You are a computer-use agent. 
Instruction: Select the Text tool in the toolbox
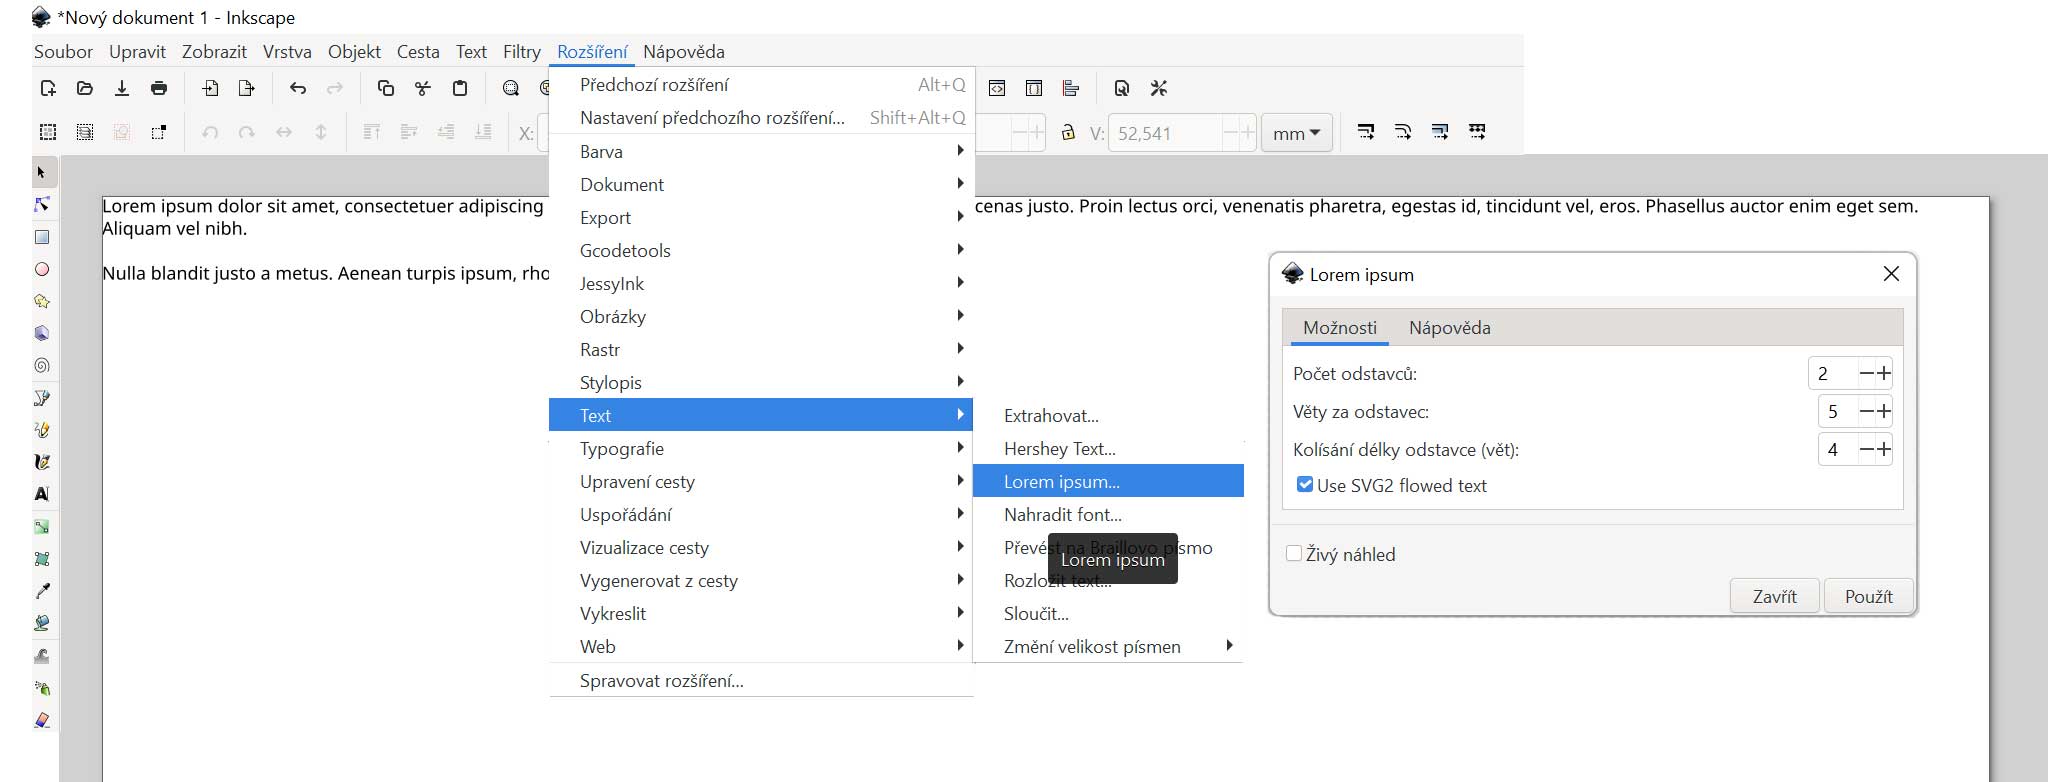tap(42, 494)
